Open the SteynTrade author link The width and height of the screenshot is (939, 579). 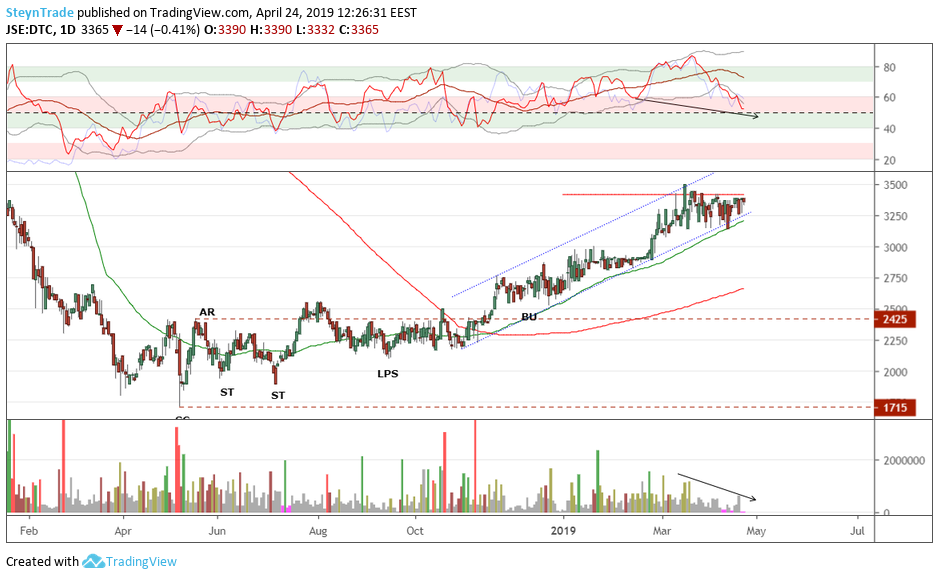(40, 13)
